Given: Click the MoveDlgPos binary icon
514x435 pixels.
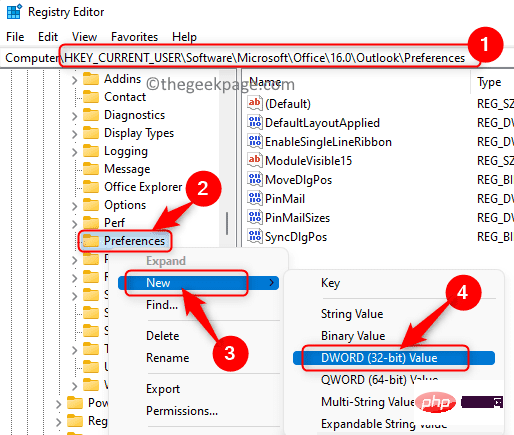Looking at the screenshot, I should (255, 179).
